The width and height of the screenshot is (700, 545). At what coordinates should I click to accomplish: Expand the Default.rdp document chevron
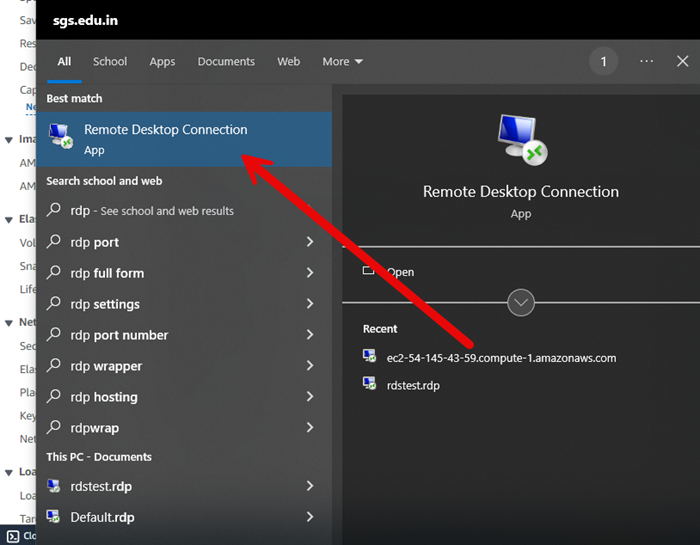click(310, 516)
